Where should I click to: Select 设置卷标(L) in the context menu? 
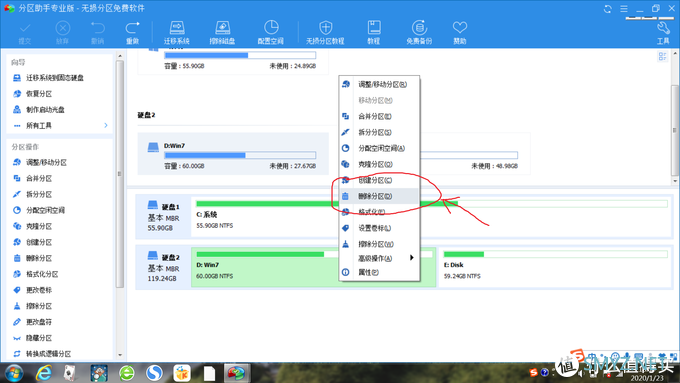pyautogui.click(x=379, y=228)
